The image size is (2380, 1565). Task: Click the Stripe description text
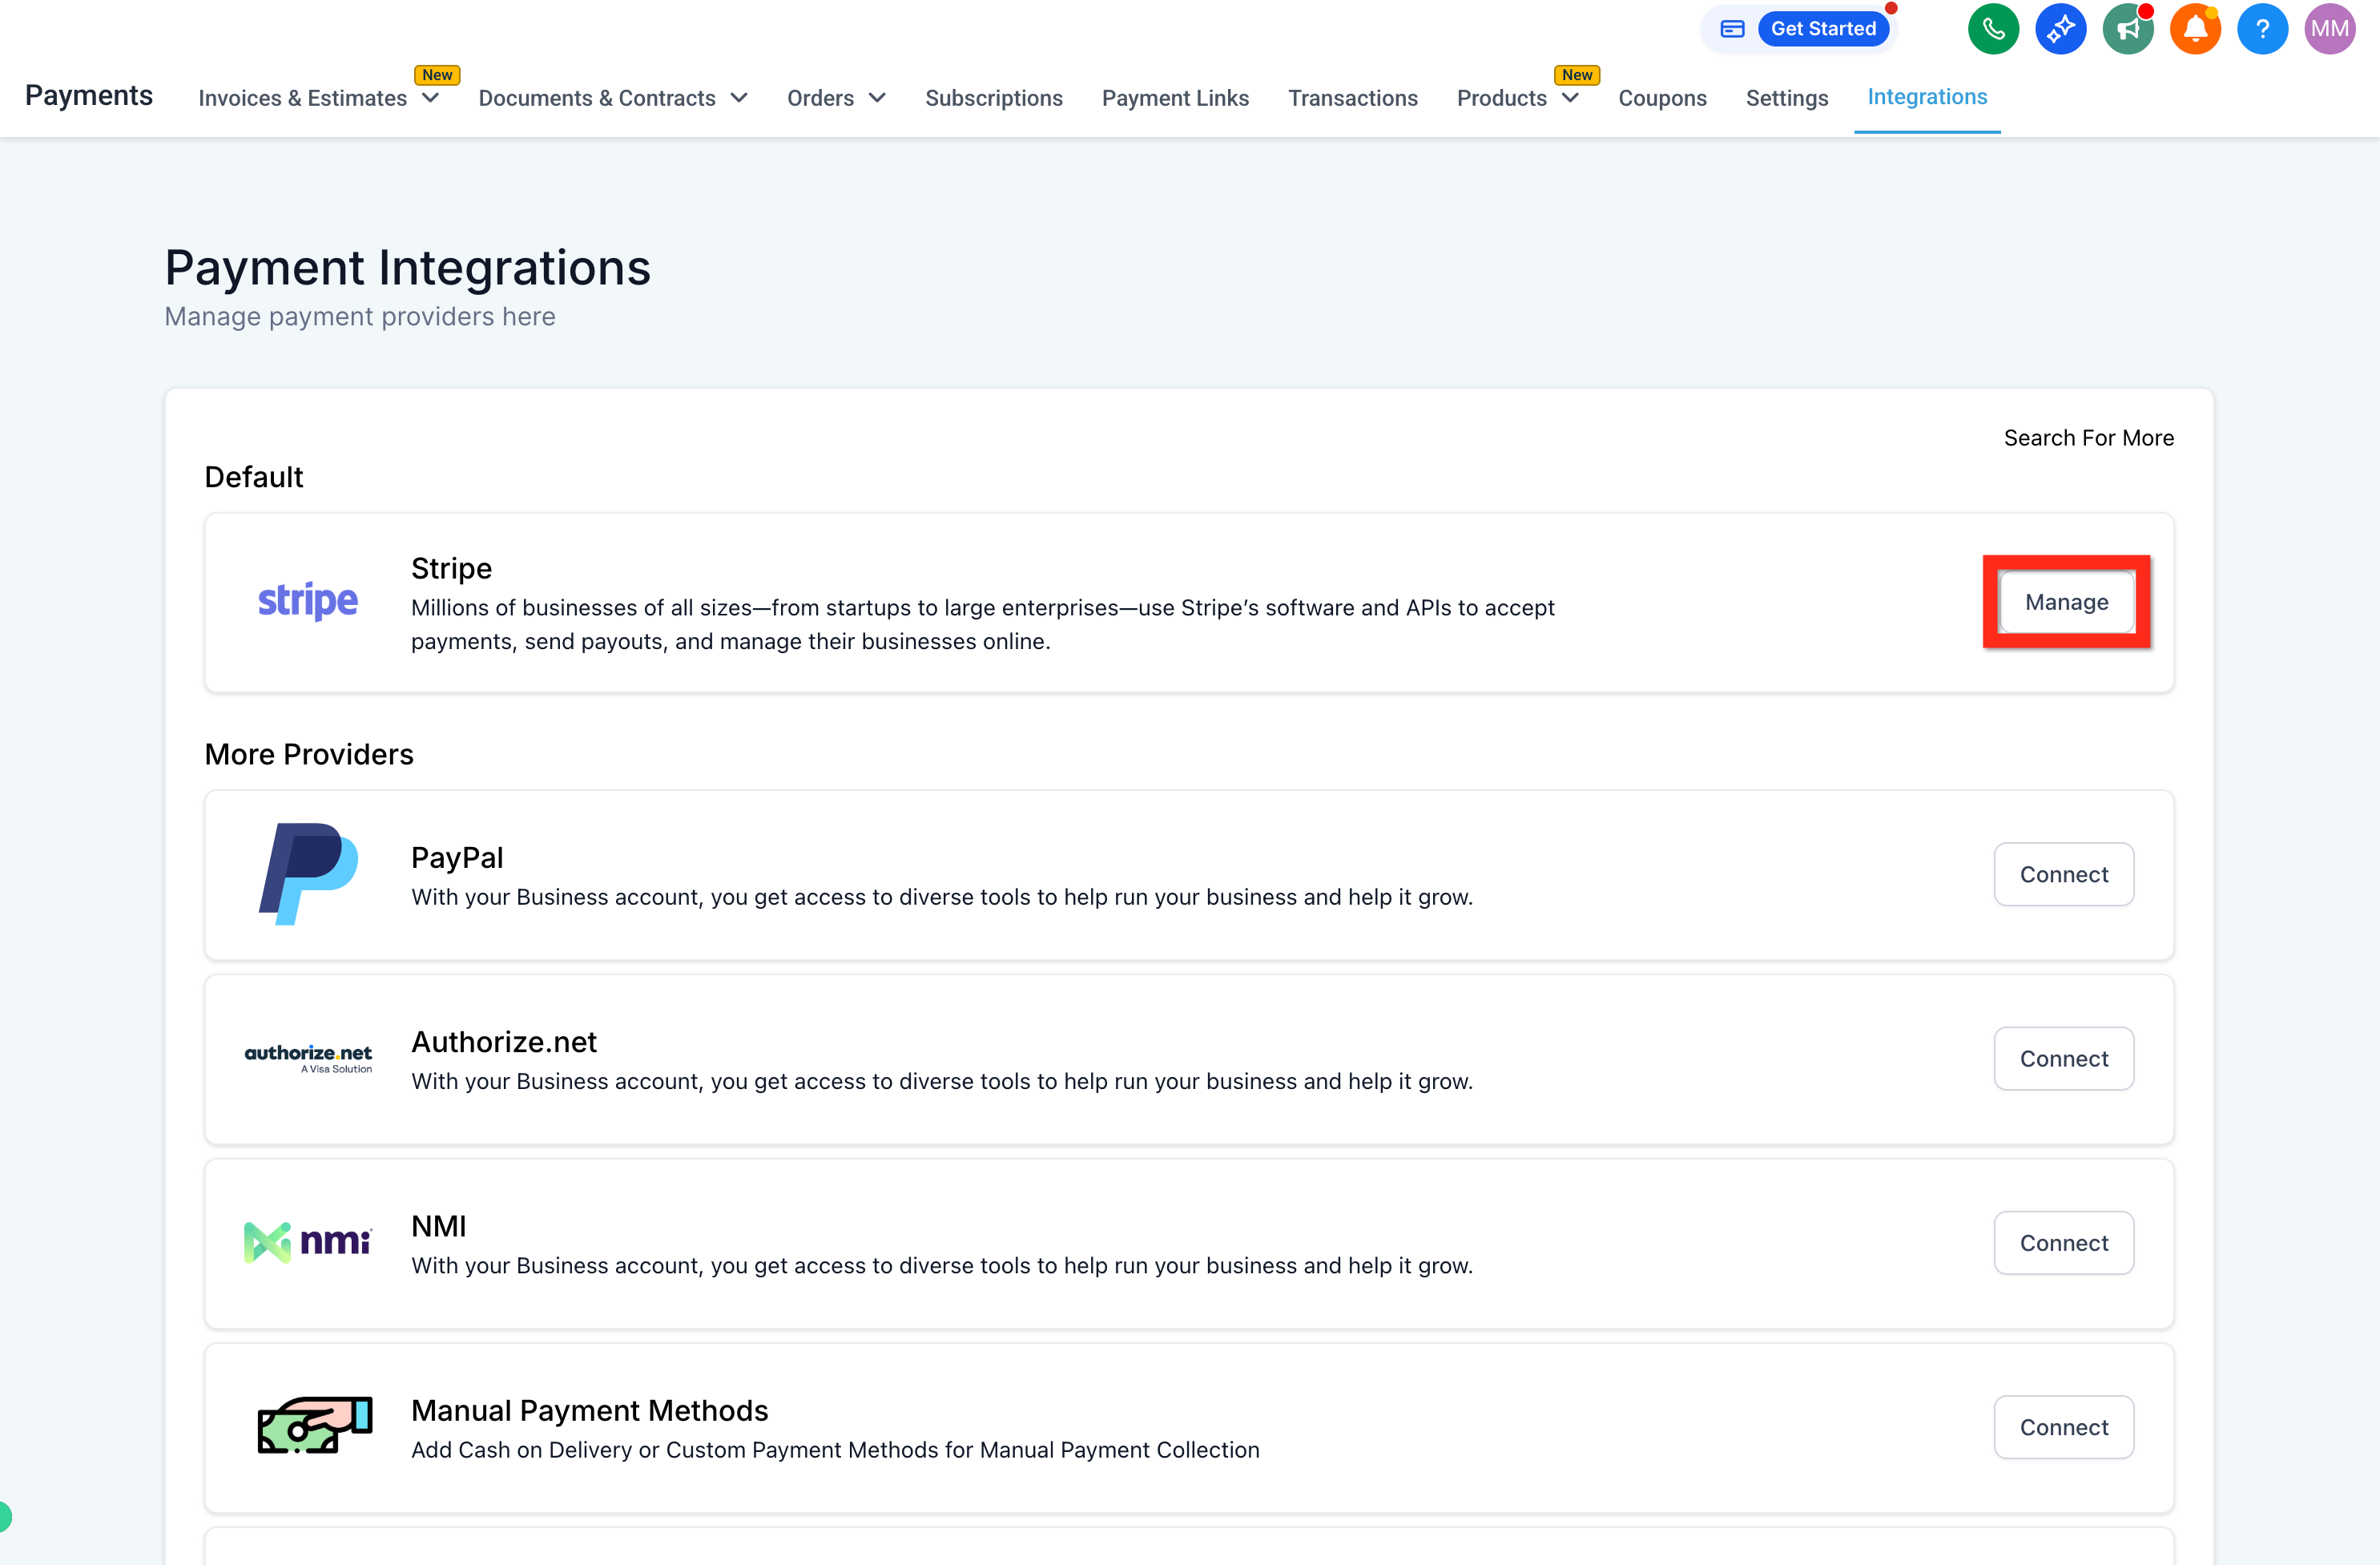tap(983, 624)
